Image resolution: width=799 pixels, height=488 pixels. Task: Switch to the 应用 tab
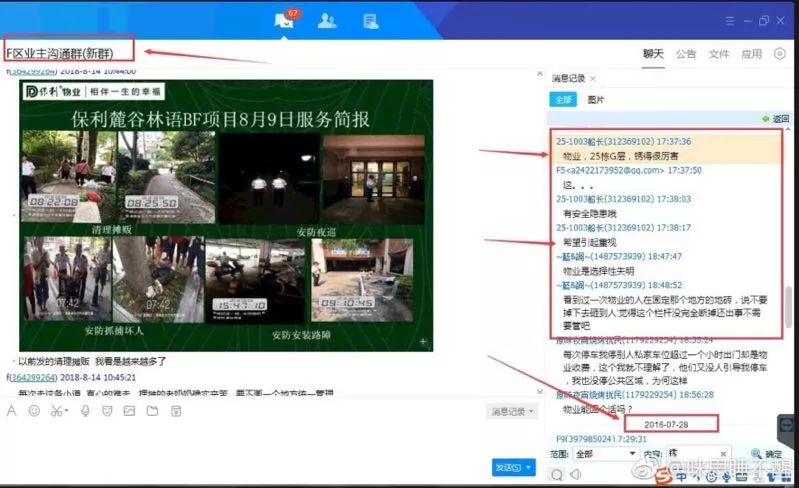click(x=752, y=54)
